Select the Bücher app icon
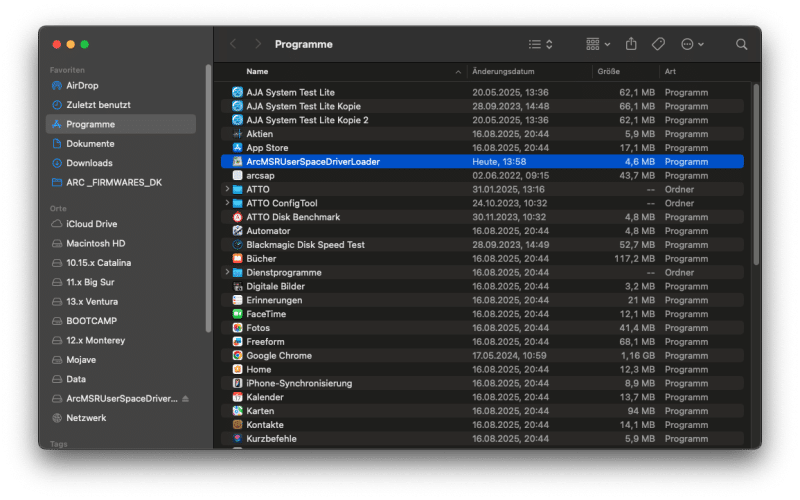Image resolution: width=800 pixels, height=500 pixels. [237, 259]
